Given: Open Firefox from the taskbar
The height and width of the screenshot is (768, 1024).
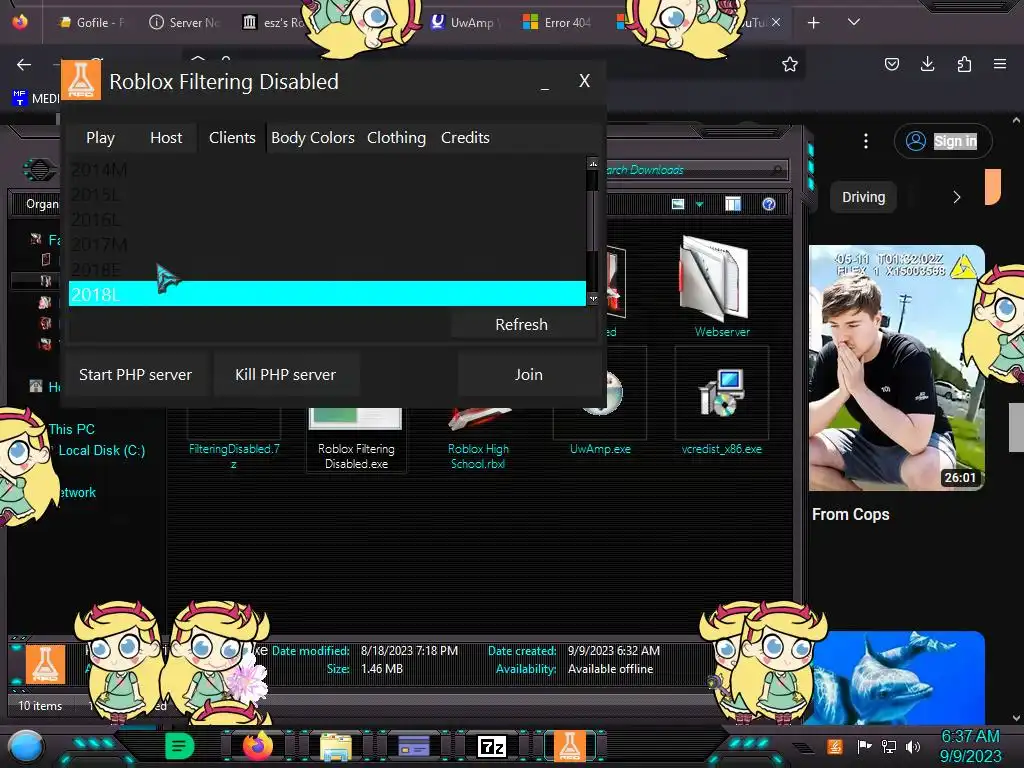Looking at the screenshot, I should (x=257, y=746).
